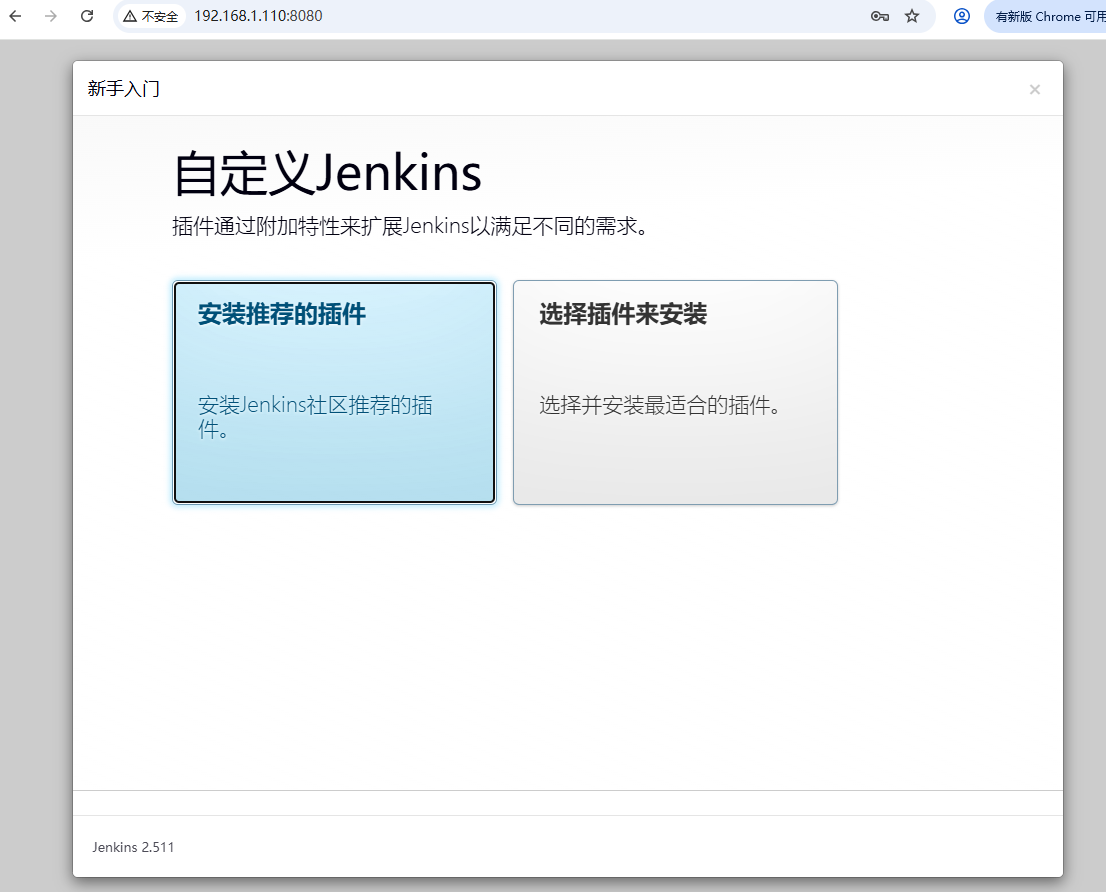Viewport: 1106px width, 892px height.
Task: Bookmark this page with the star icon
Action: click(912, 16)
